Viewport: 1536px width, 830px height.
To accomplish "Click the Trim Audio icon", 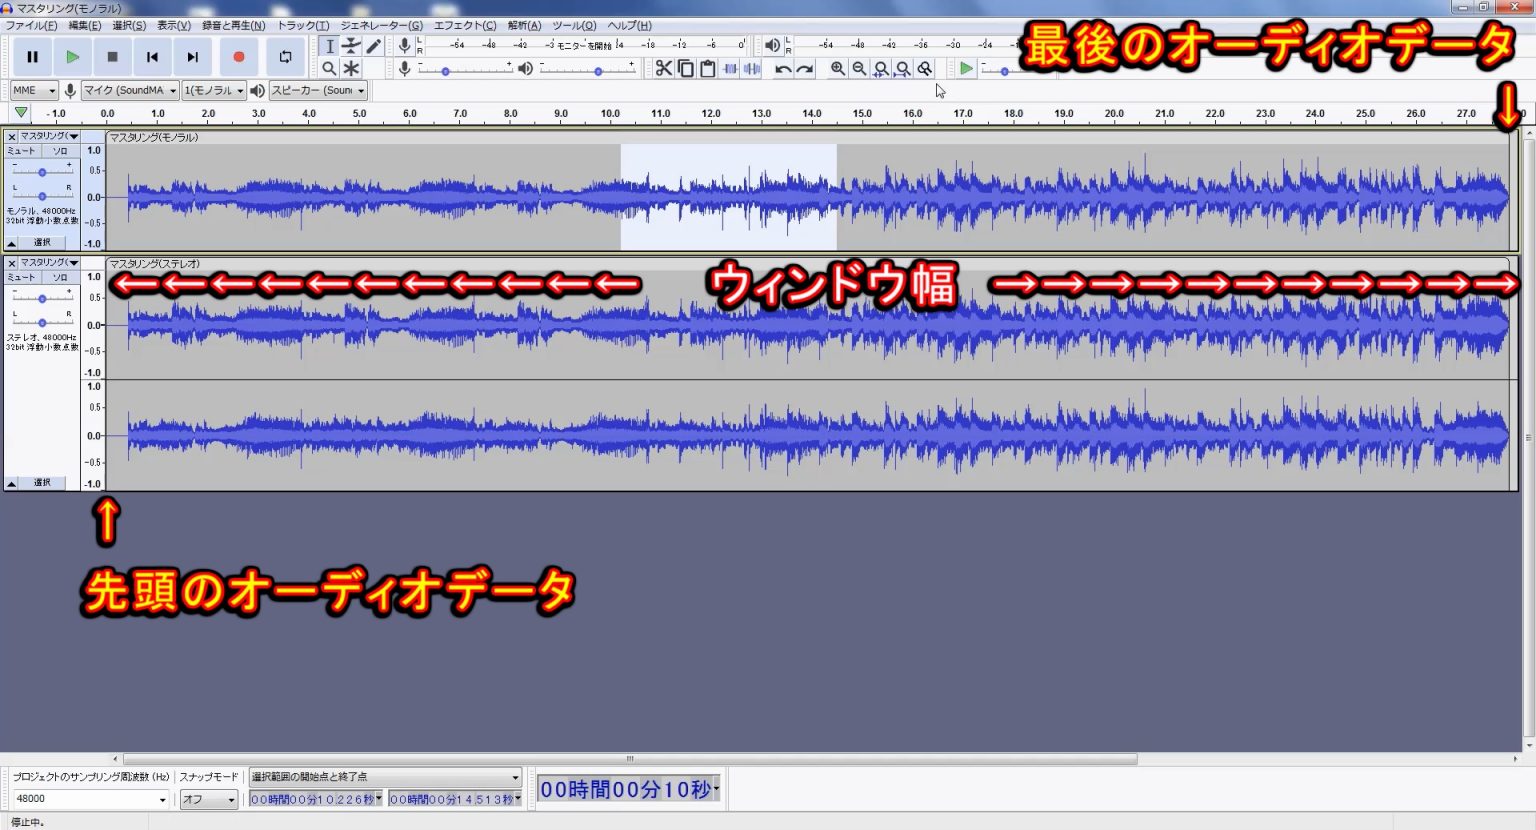I will (x=730, y=68).
